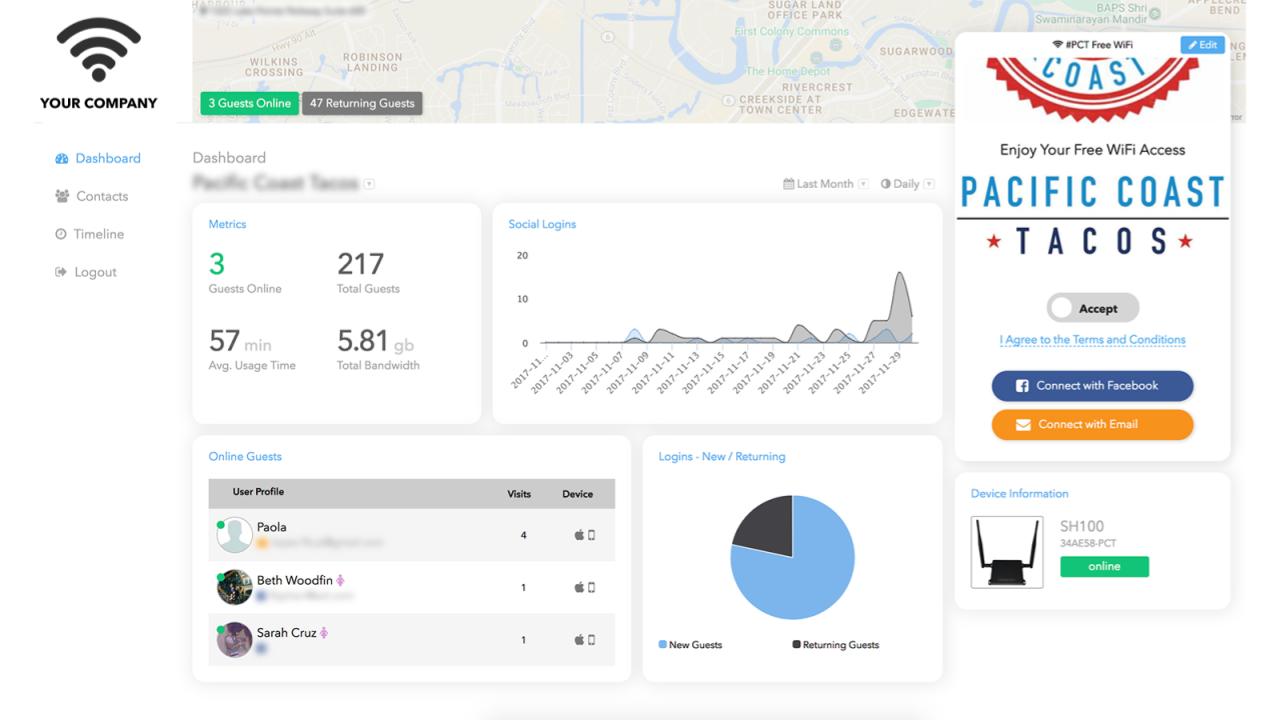This screenshot has height=720, width=1280.
Task: Click the Device column header
Action: tap(577, 494)
